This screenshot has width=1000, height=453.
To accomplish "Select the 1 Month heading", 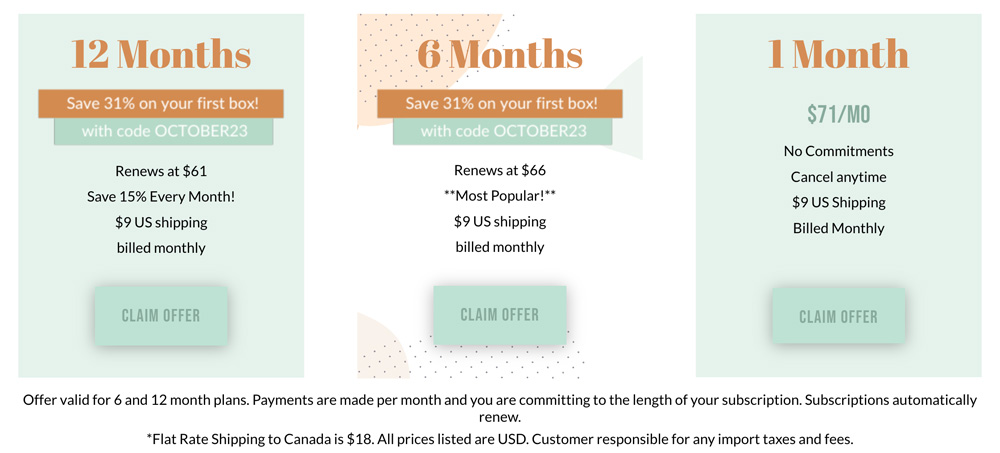I will [x=839, y=54].
